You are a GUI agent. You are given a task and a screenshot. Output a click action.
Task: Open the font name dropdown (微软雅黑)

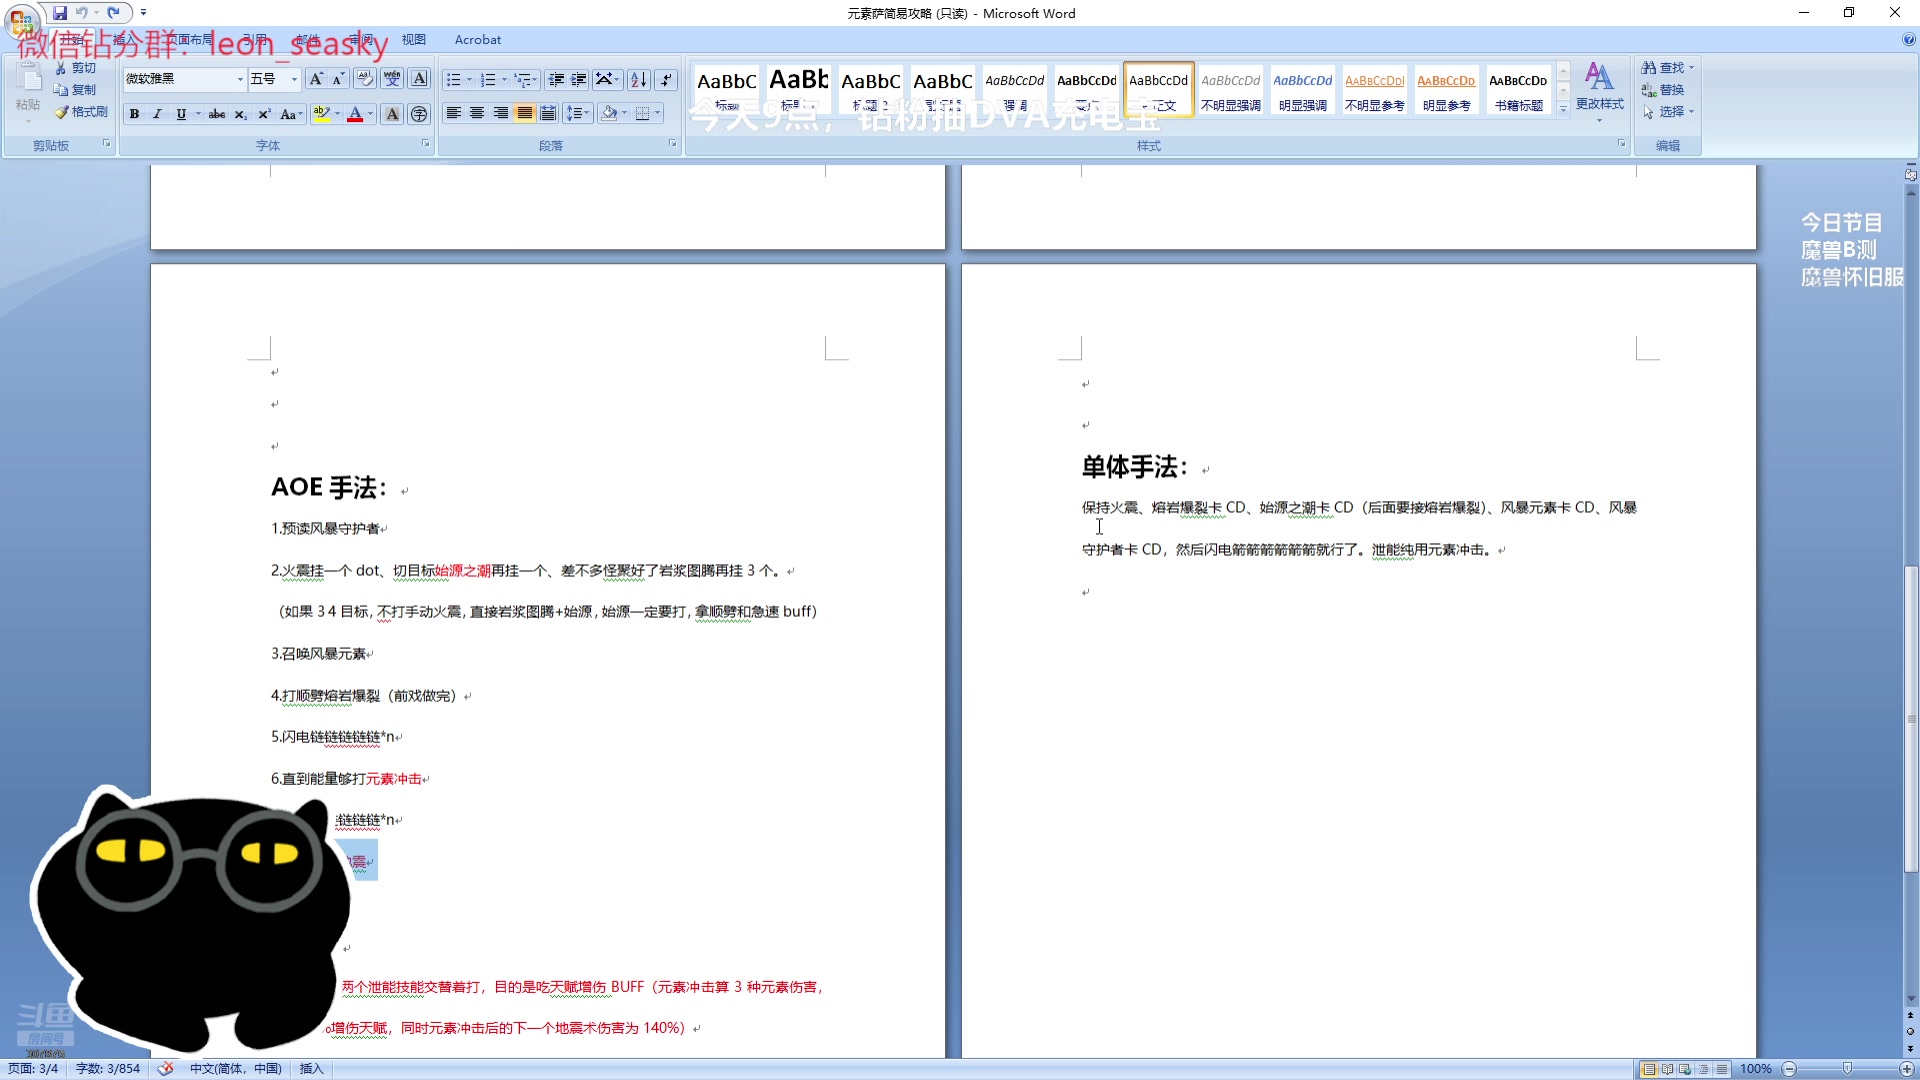point(240,79)
